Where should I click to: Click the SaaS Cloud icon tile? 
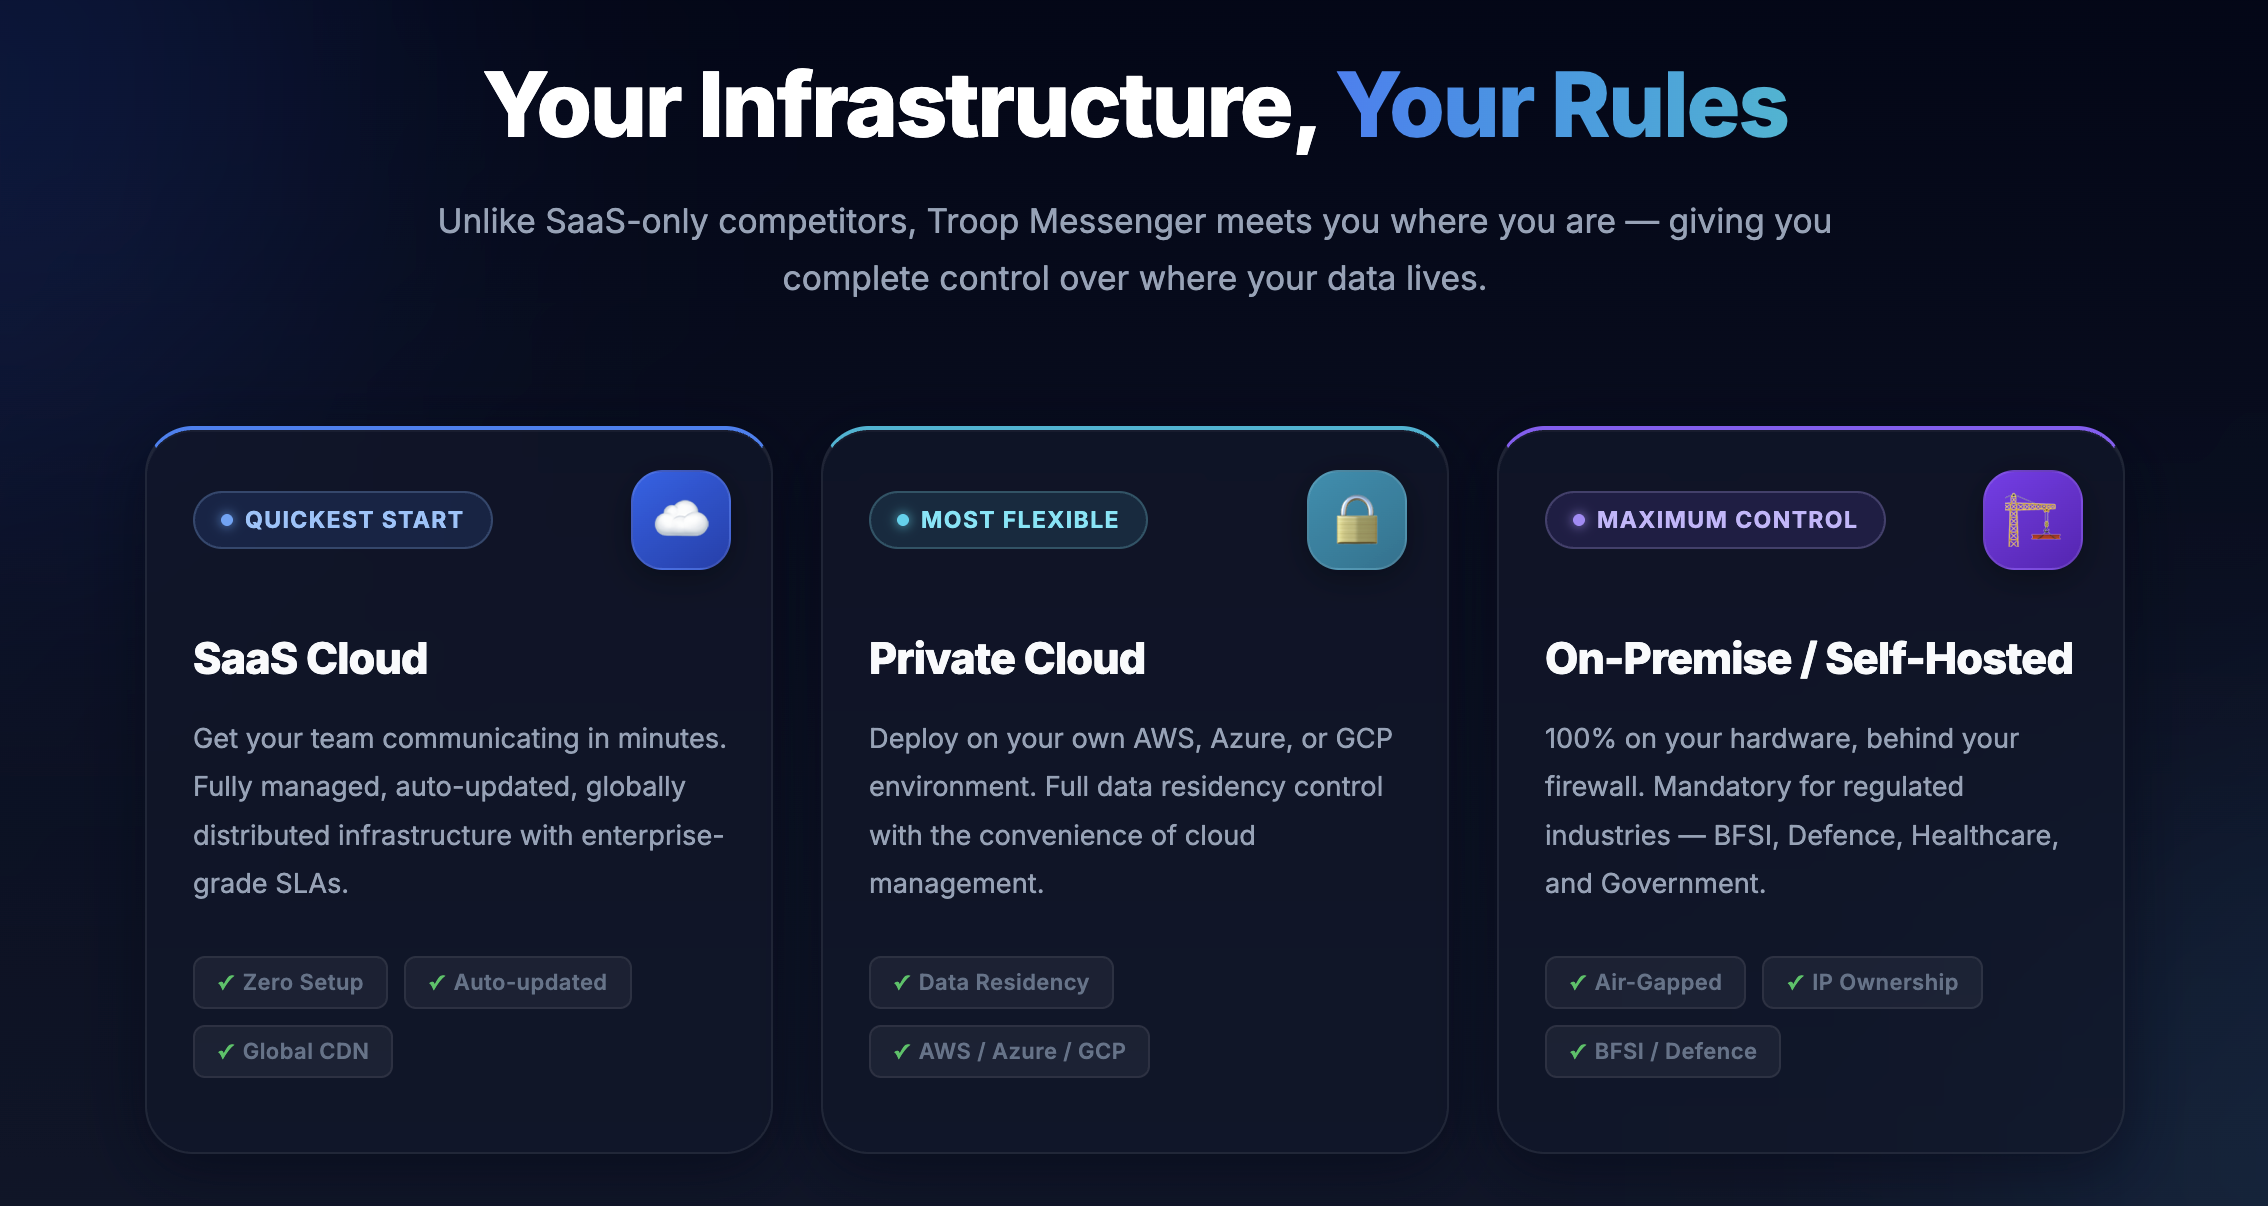(681, 520)
